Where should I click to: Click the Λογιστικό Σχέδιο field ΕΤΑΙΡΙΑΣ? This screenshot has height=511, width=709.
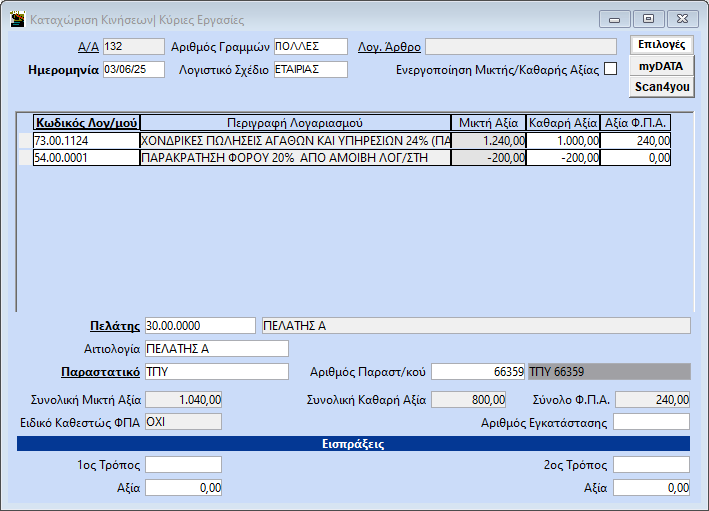coord(311,70)
